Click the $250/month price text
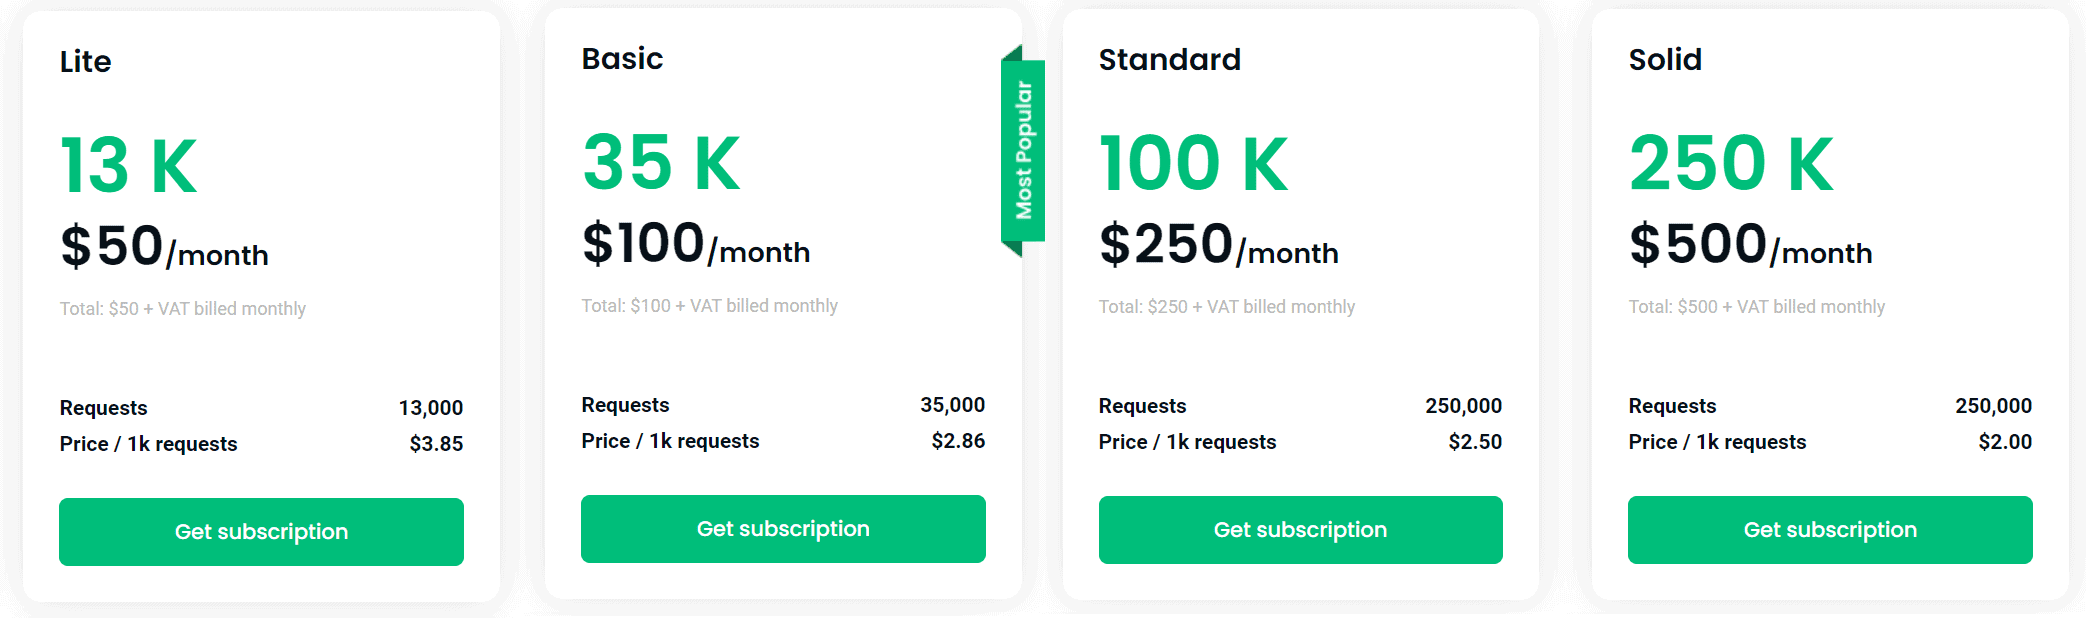 (x=1218, y=245)
